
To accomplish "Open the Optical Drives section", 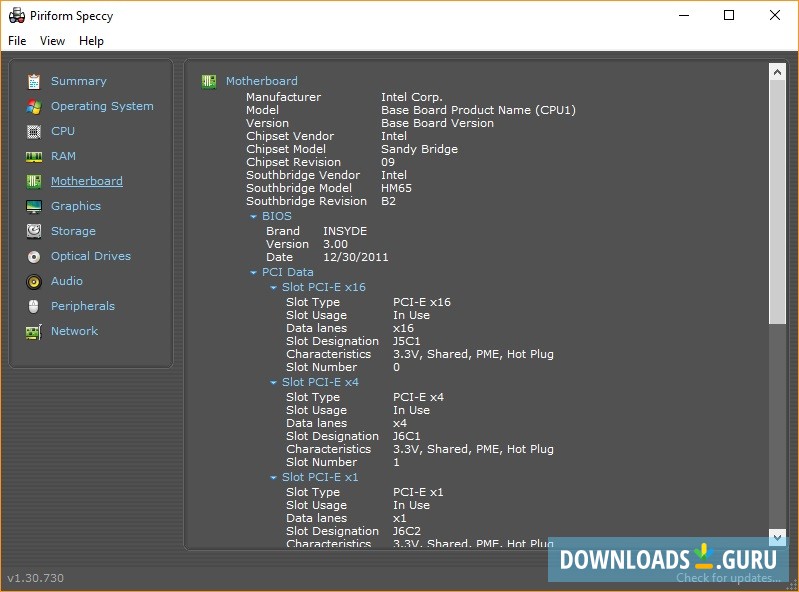I will tap(91, 256).
